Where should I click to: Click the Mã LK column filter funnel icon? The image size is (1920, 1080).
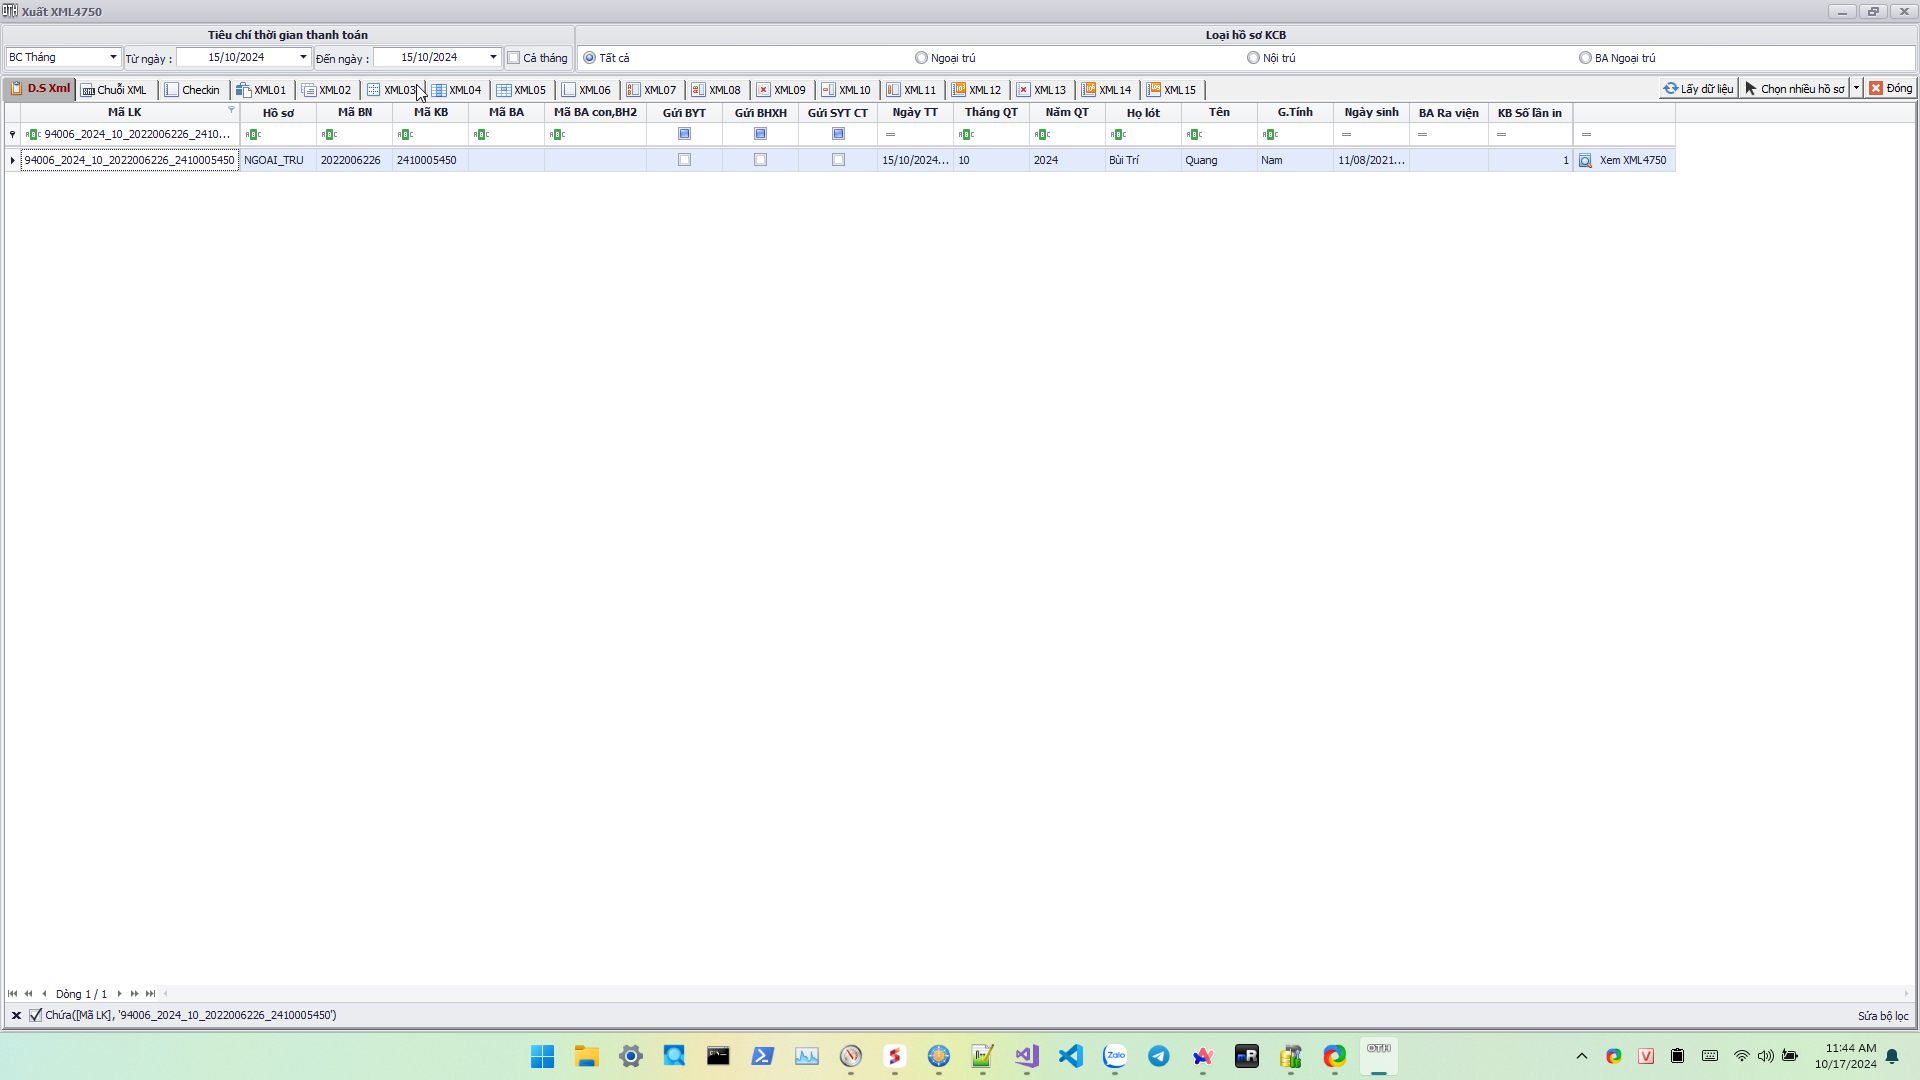(231, 110)
